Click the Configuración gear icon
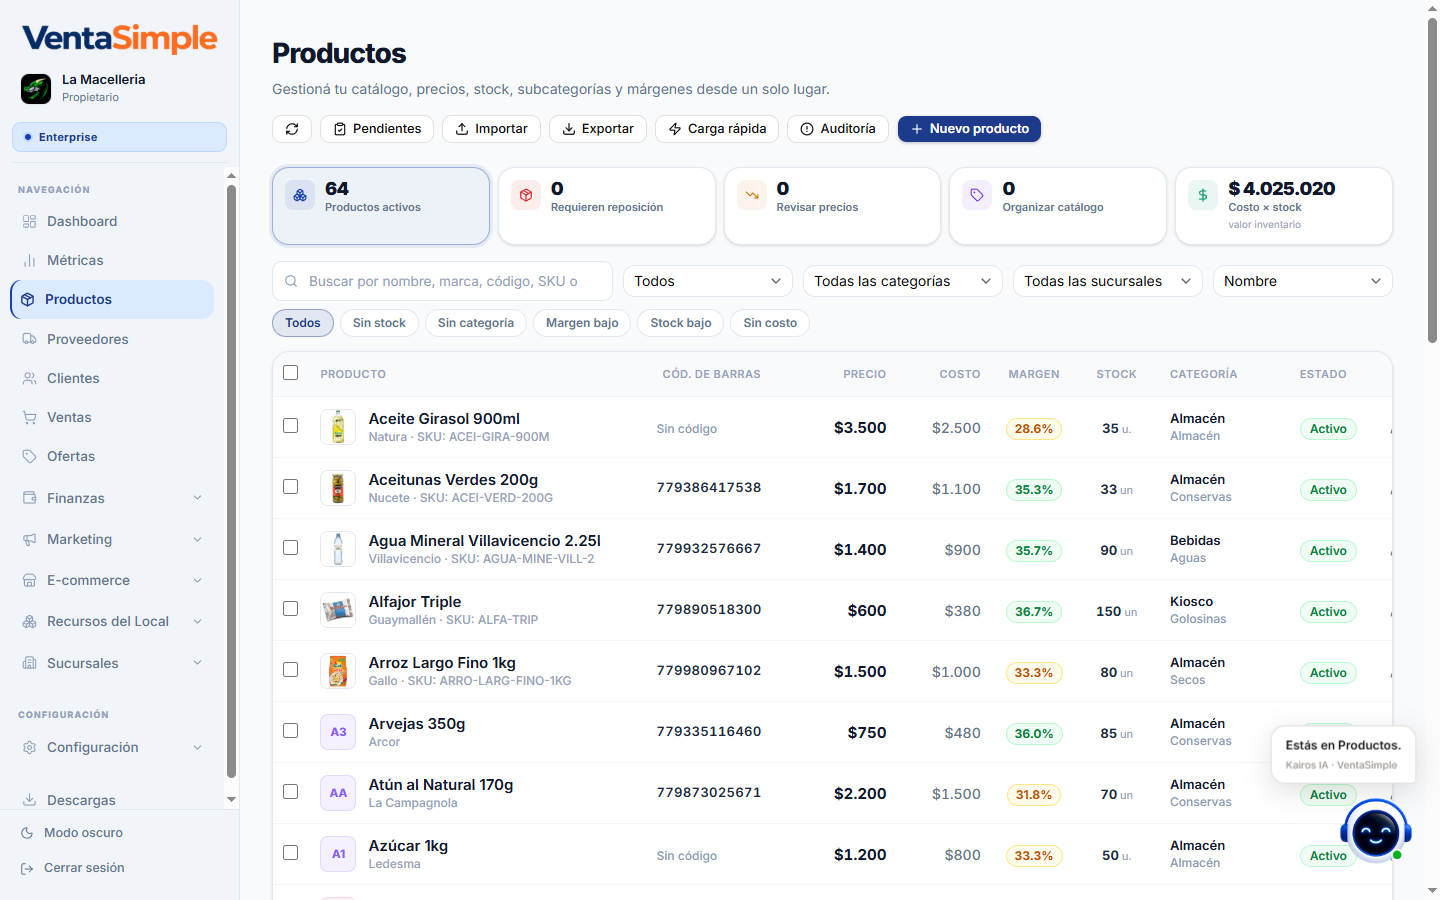 click(x=29, y=747)
